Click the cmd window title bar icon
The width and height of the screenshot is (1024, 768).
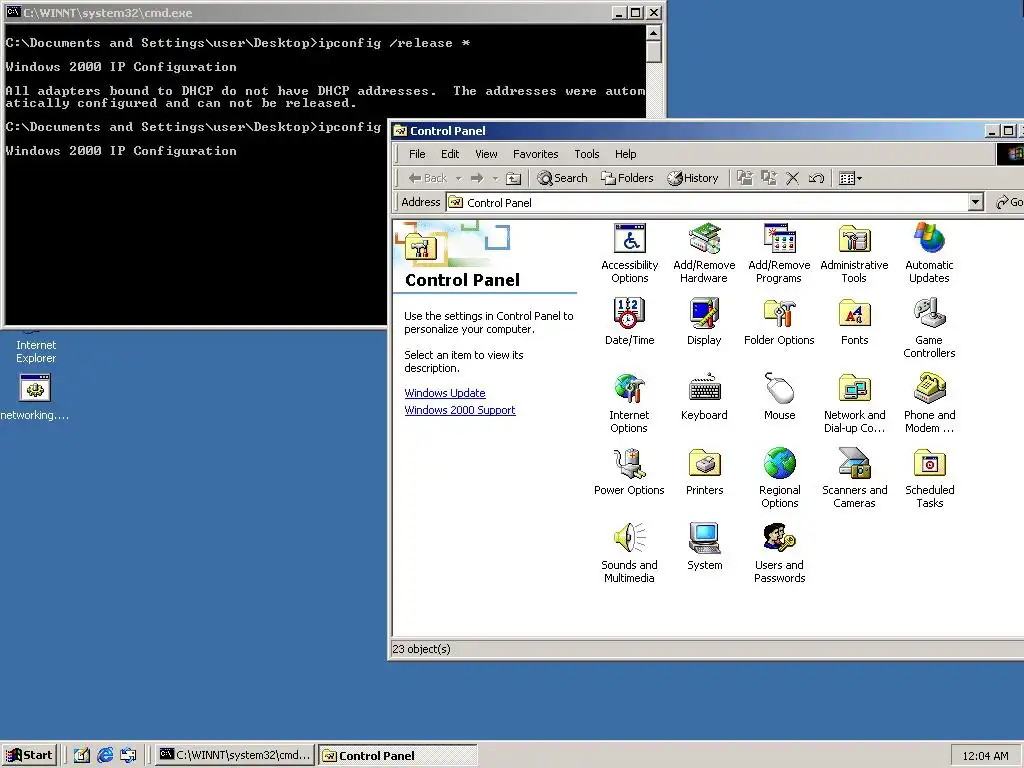tap(13, 12)
